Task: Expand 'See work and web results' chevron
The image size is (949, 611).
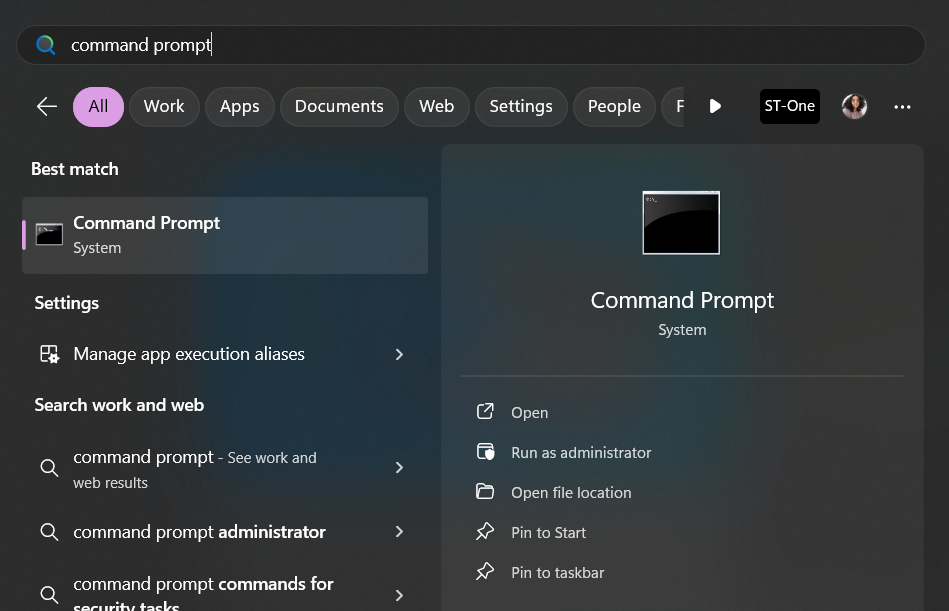Action: [x=399, y=468]
